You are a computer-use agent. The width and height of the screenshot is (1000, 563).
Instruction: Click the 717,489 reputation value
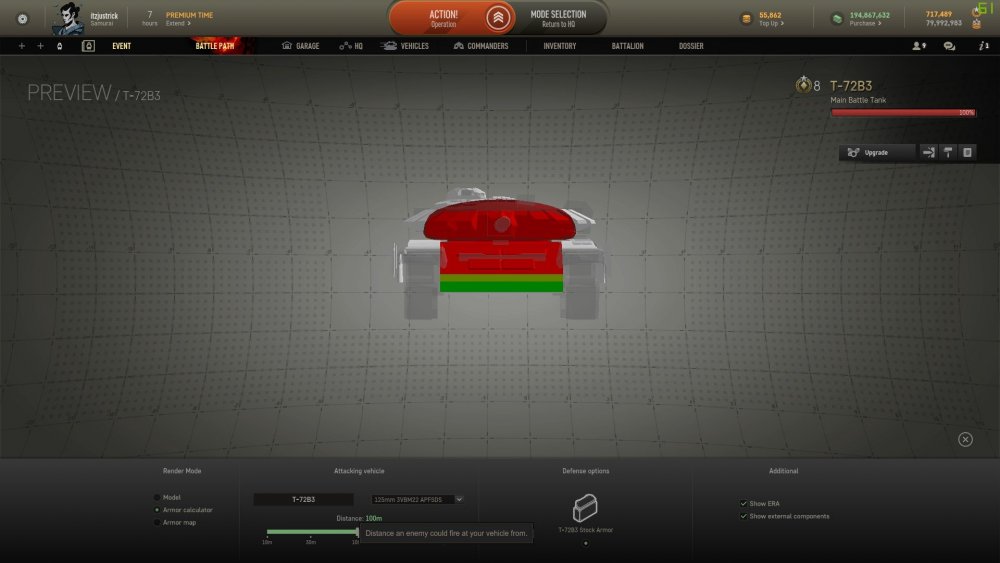click(939, 14)
